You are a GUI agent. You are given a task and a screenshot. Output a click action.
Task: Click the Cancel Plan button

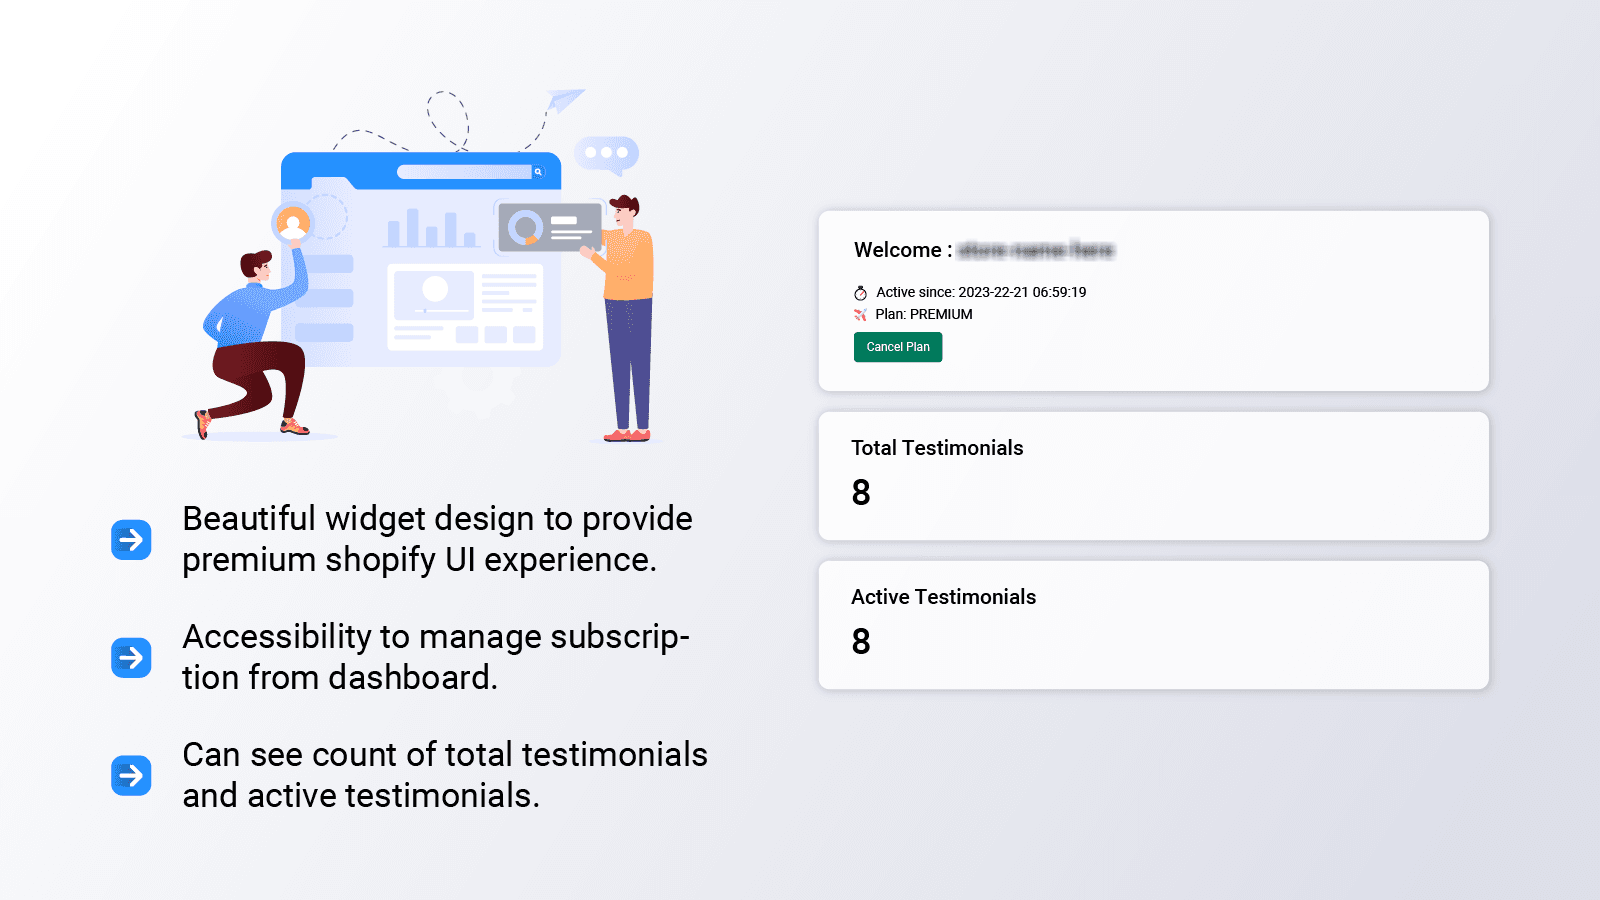(x=897, y=347)
